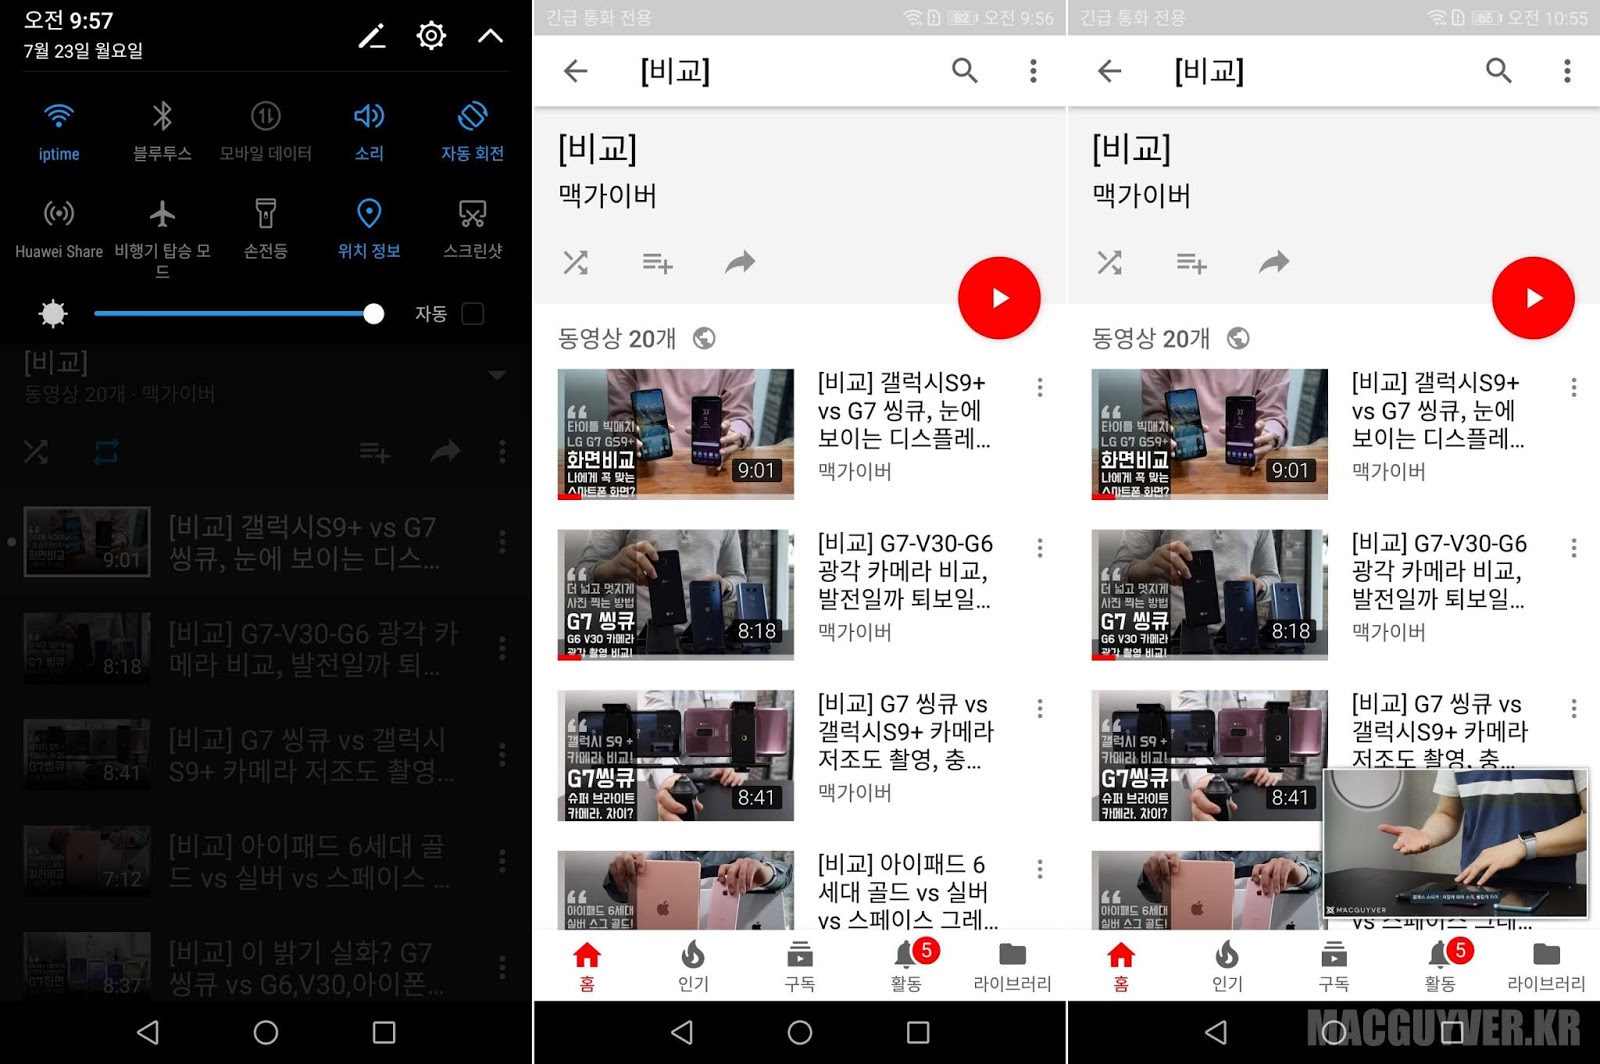The image size is (1600, 1064).
Task: Shuffle playlist on middle phone
Action: pyautogui.click(x=575, y=263)
